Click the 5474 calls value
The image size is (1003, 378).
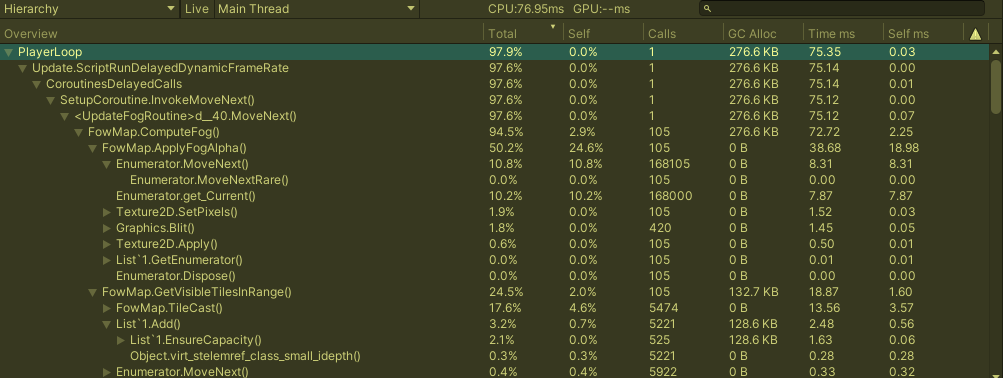(x=663, y=308)
